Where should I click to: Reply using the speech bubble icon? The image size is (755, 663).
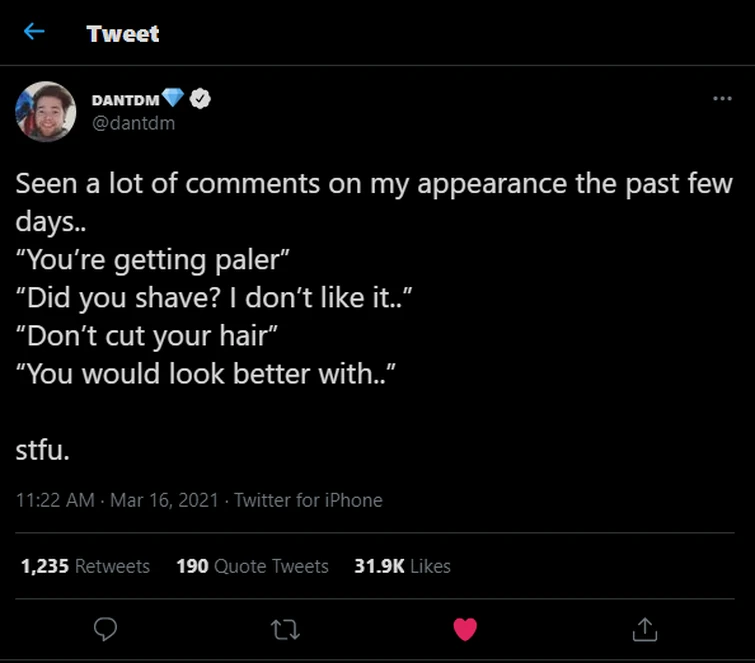click(x=105, y=628)
